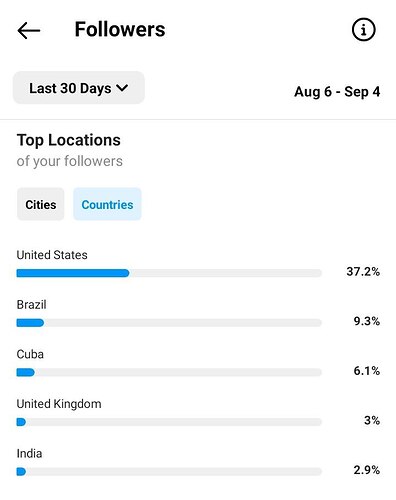
Task: Go back using the arrow icon
Action: click(x=29, y=31)
